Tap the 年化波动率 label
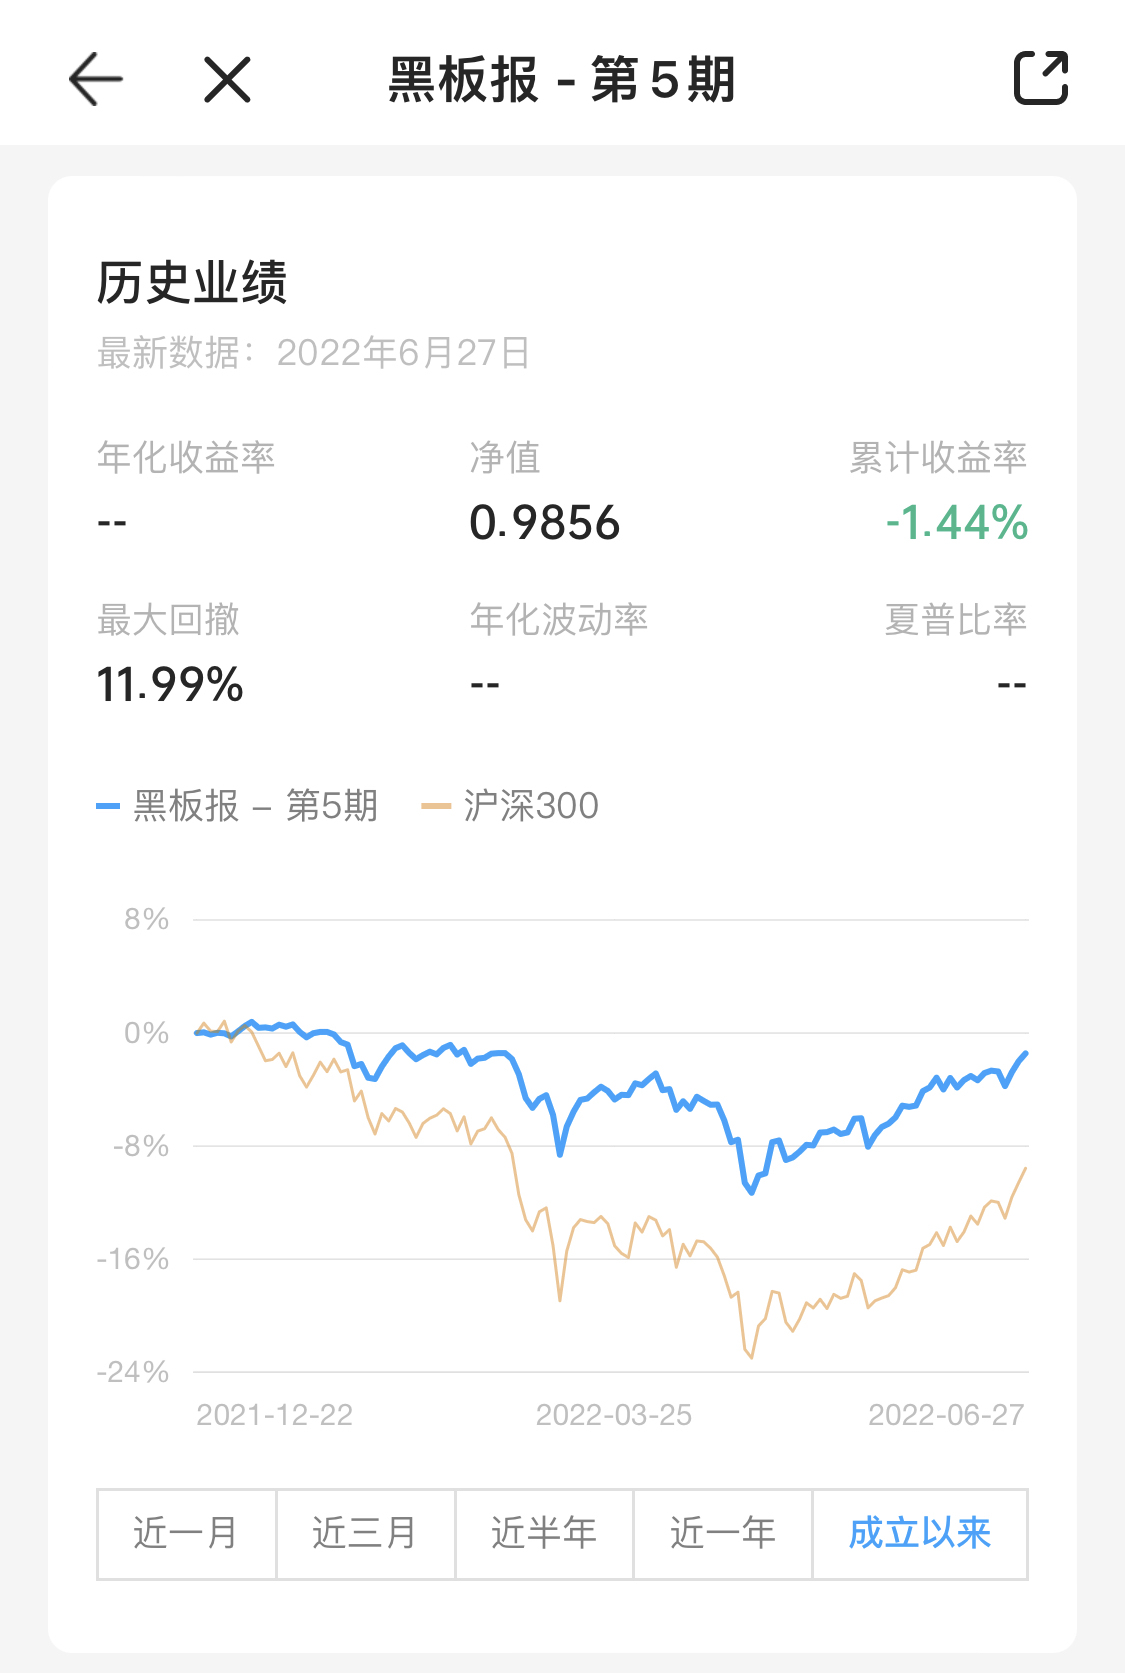1125x1673 pixels. 559,620
